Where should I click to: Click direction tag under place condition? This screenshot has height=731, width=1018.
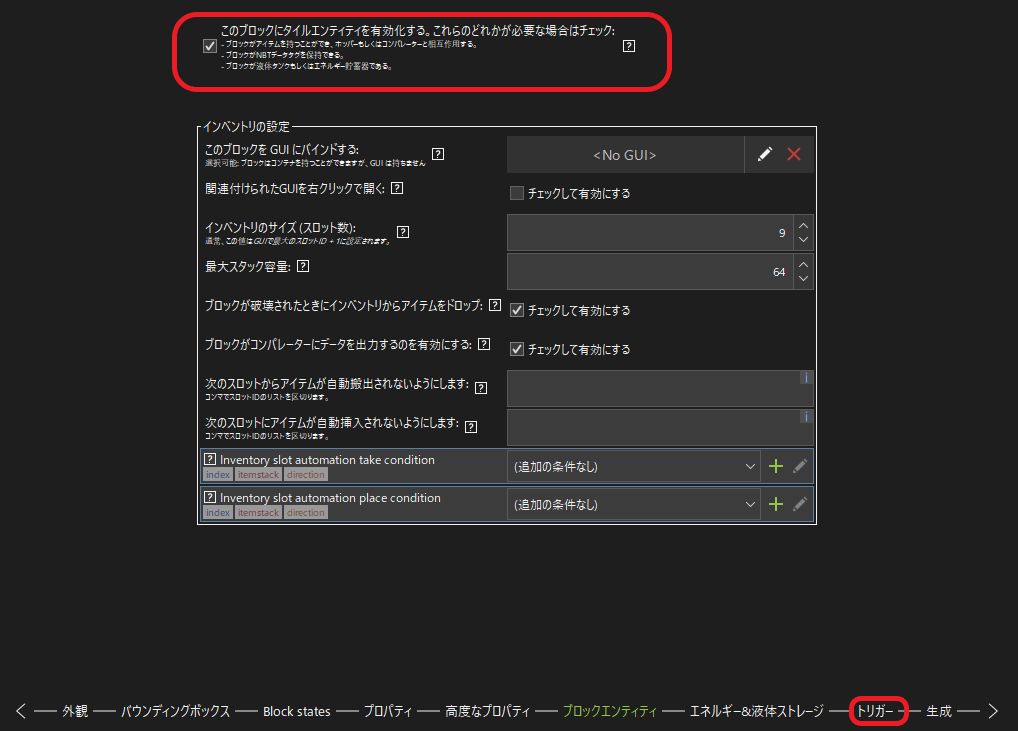(x=306, y=513)
